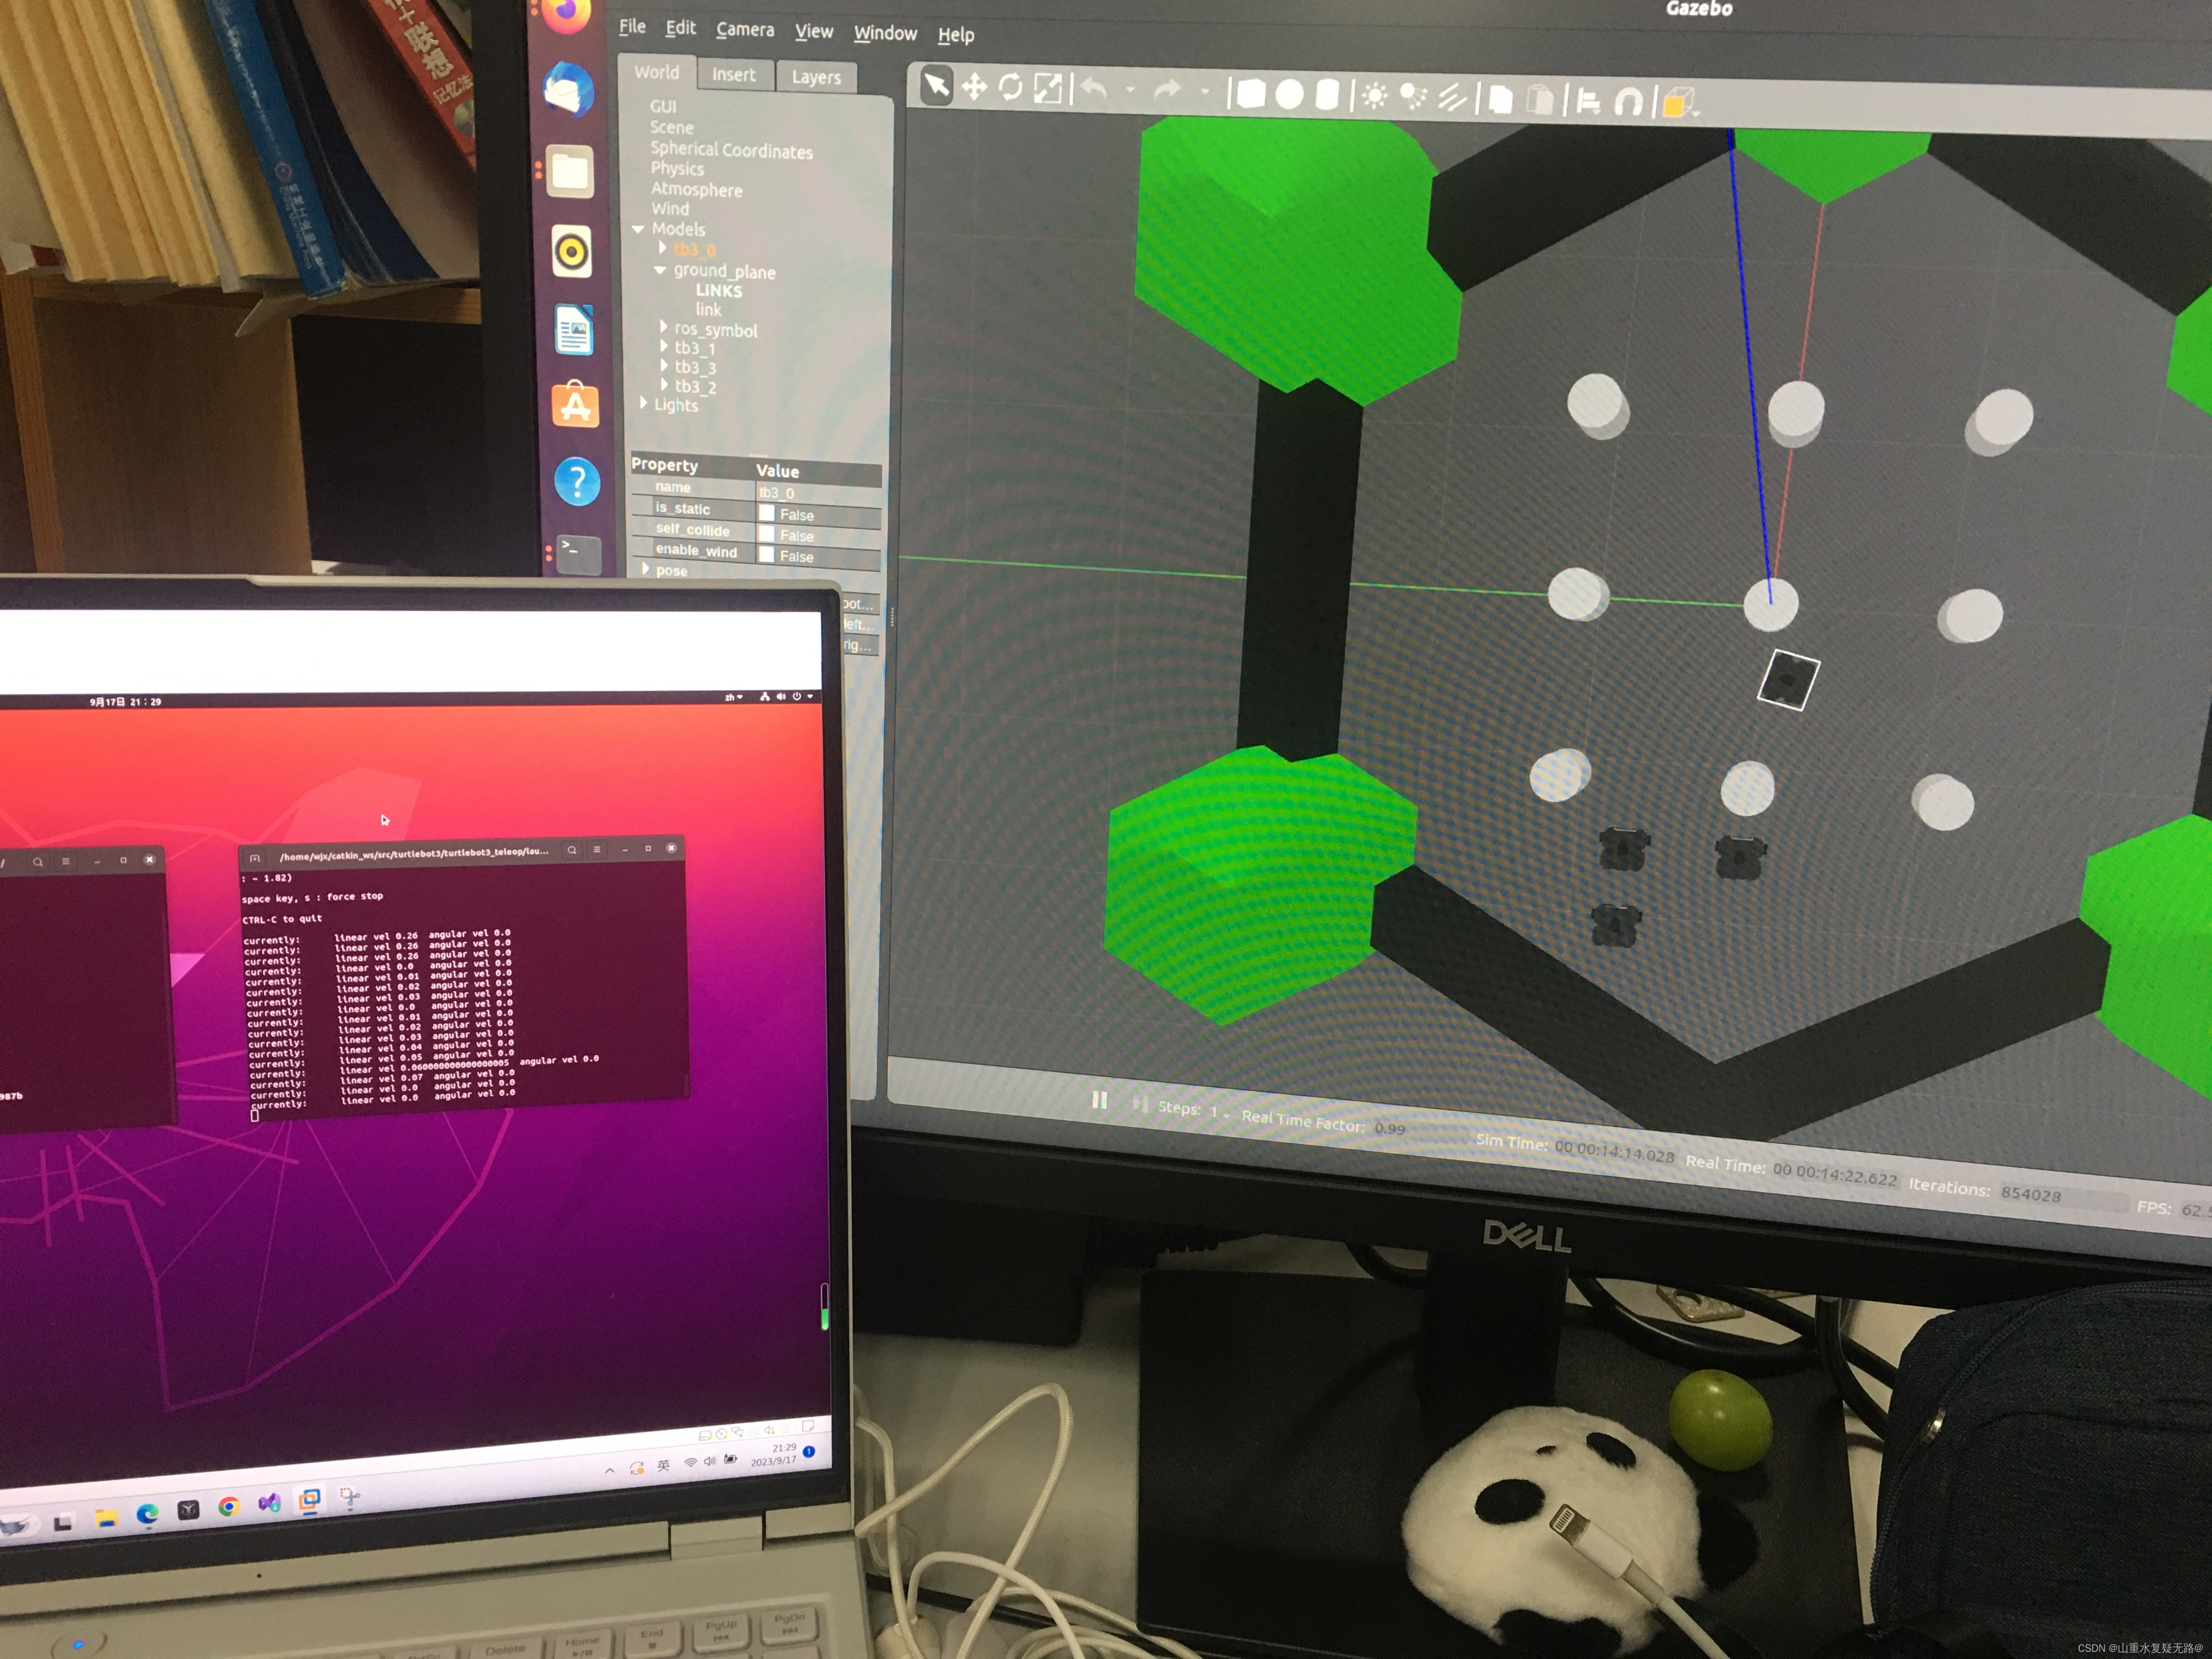Toggle the is_static checkbox
This screenshot has width=2212, height=1659.
tap(767, 513)
